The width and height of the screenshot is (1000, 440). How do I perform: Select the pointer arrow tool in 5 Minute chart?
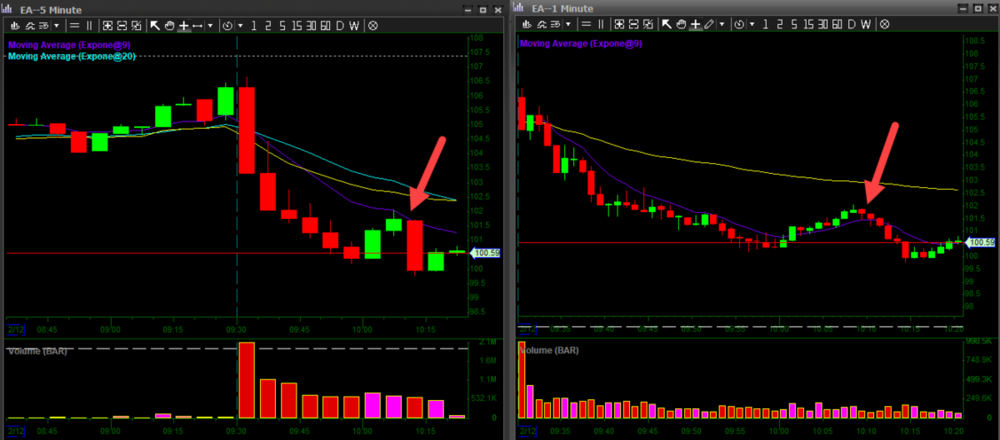tap(155, 25)
